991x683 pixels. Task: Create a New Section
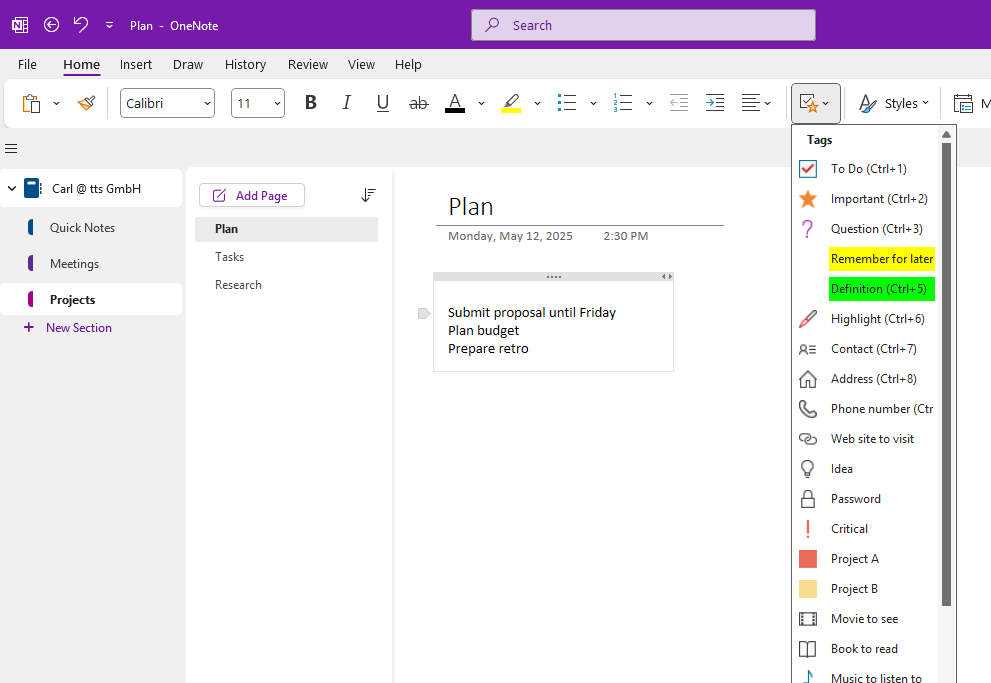pyautogui.click(x=68, y=327)
